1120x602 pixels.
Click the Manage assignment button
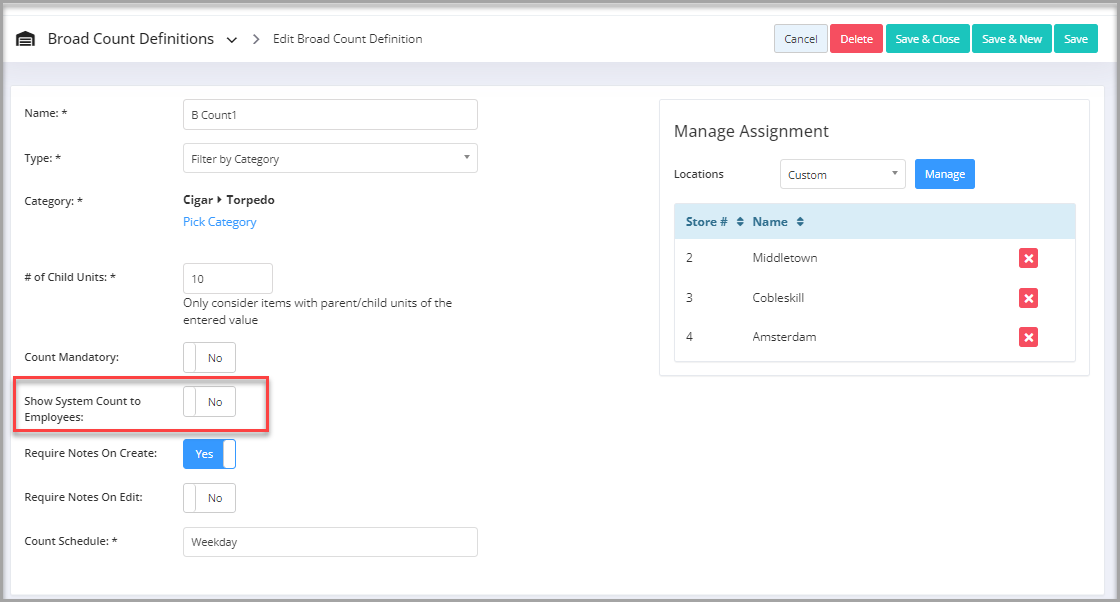coord(944,174)
